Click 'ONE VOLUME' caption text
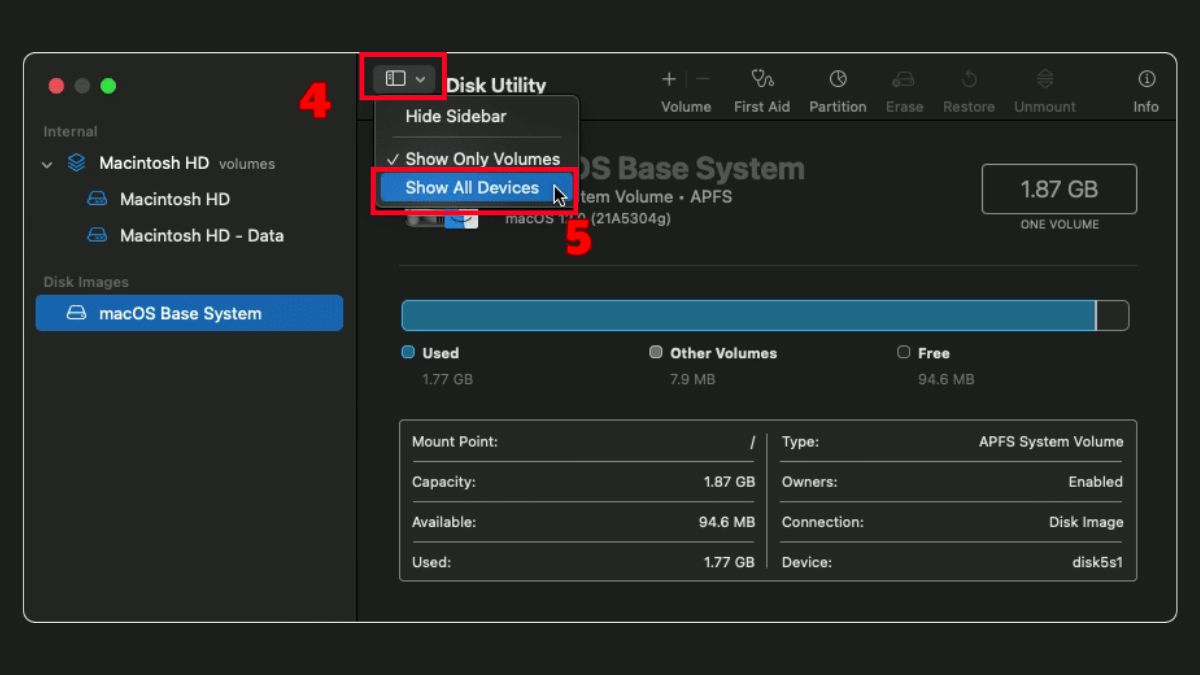Screen dimensions: 1200x675 pos(1059,225)
